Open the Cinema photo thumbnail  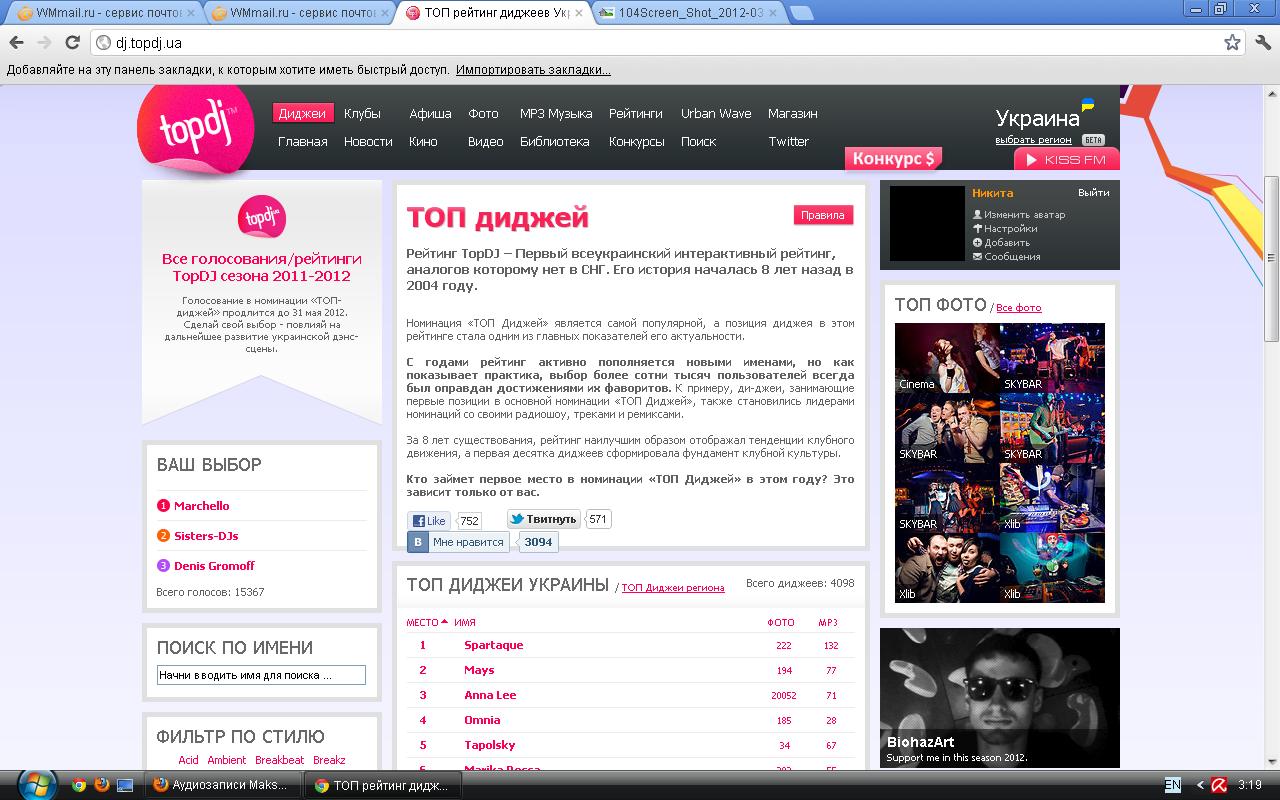[x=946, y=357]
